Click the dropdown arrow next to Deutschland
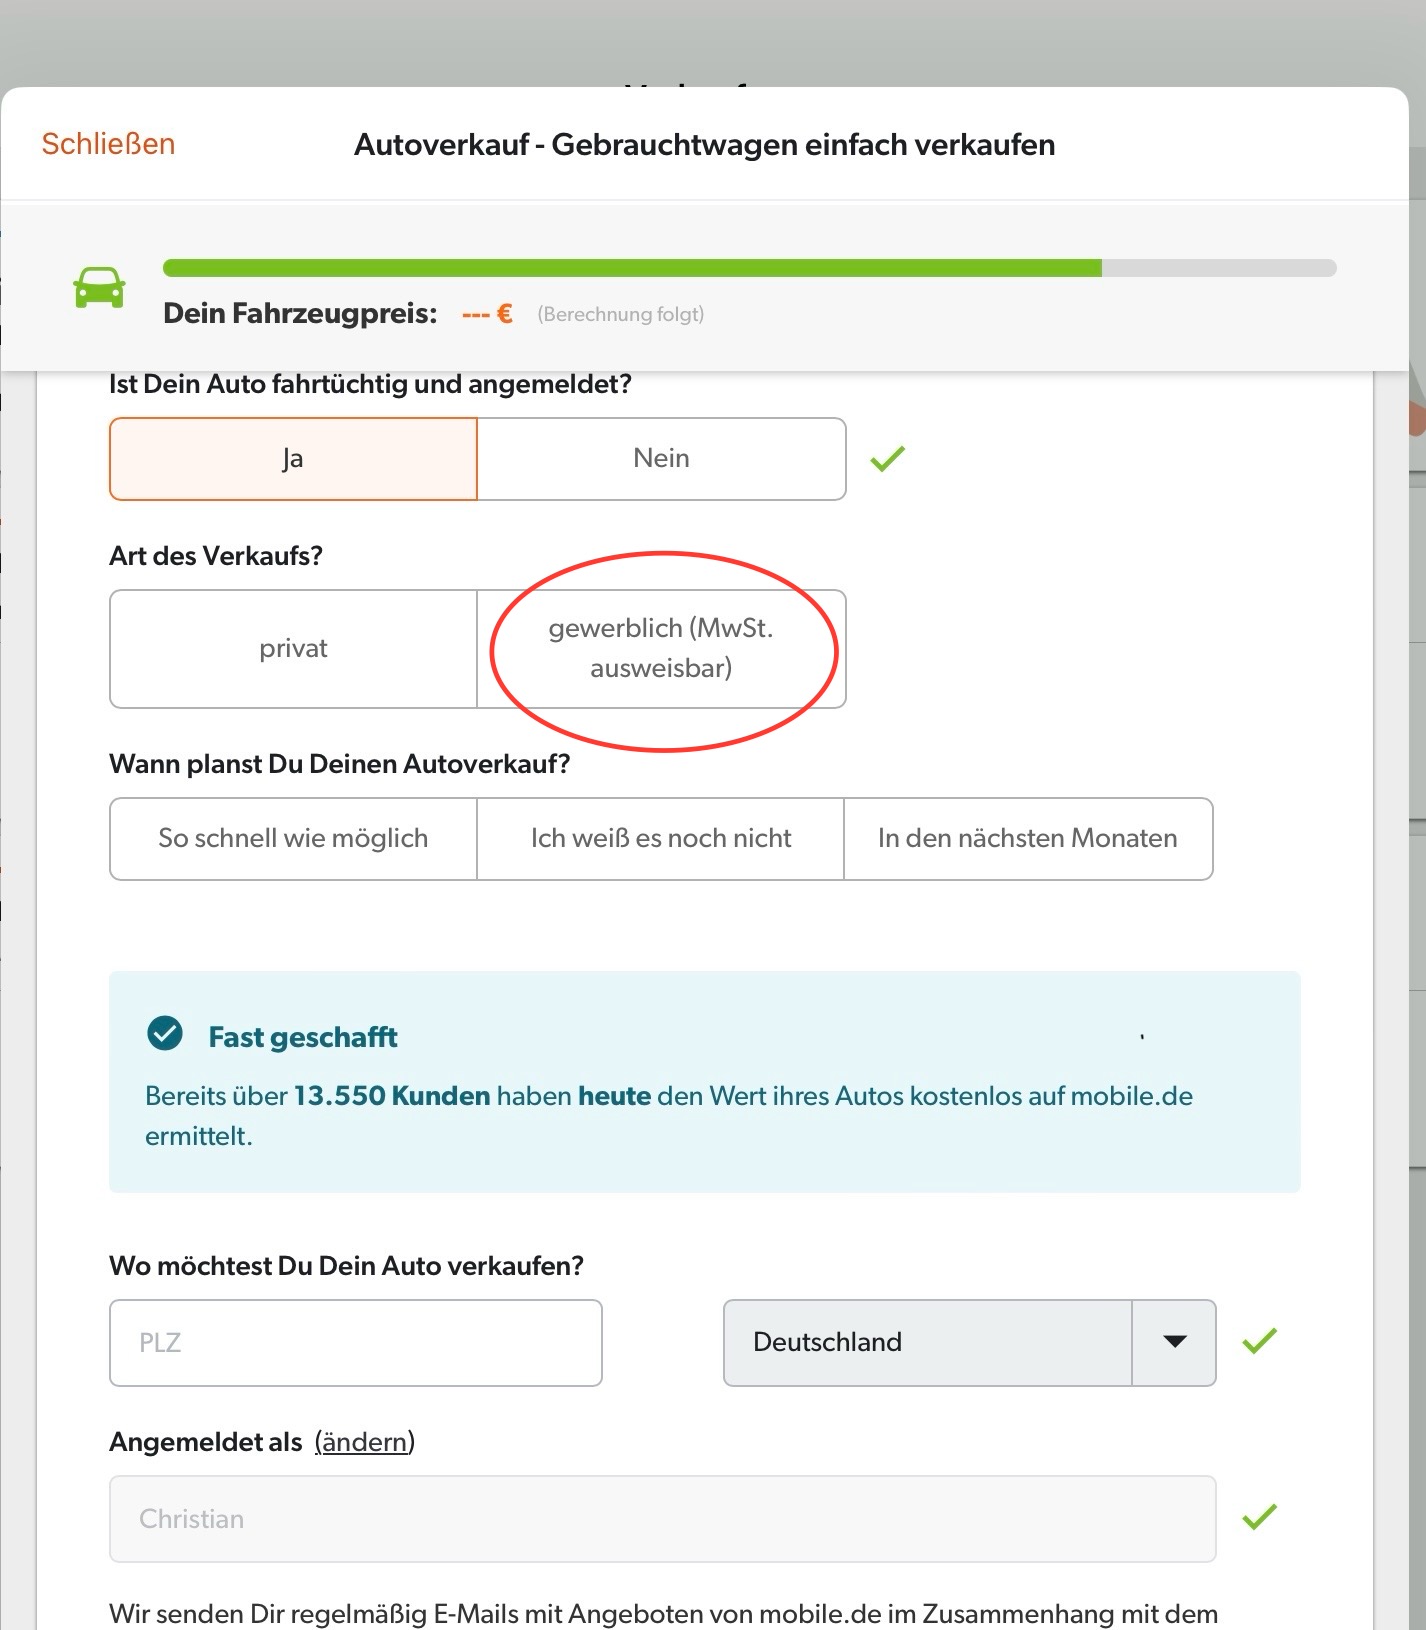This screenshot has width=1426, height=1630. pyautogui.click(x=1175, y=1343)
